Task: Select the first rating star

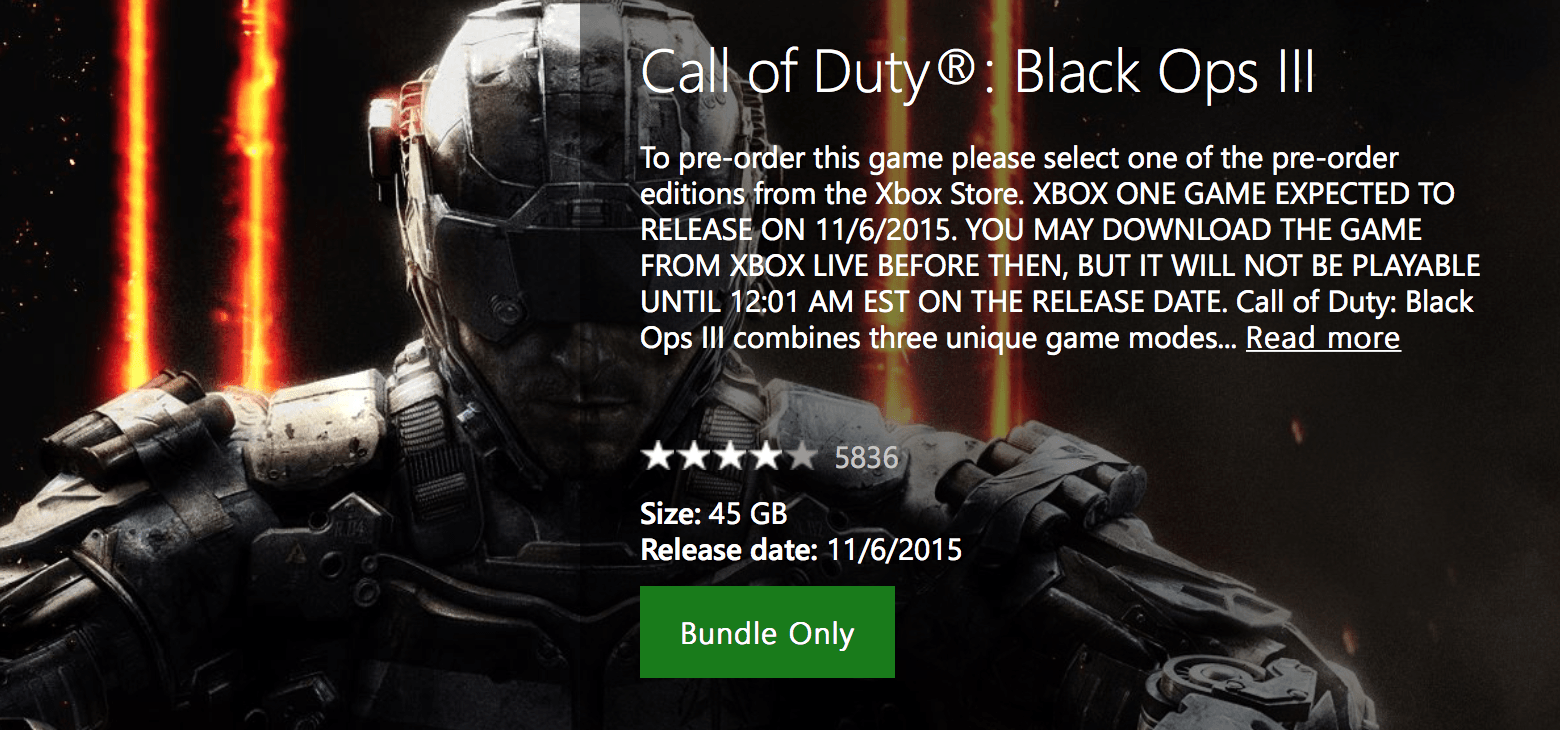Action: pyautogui.click(x=657, y=457)
